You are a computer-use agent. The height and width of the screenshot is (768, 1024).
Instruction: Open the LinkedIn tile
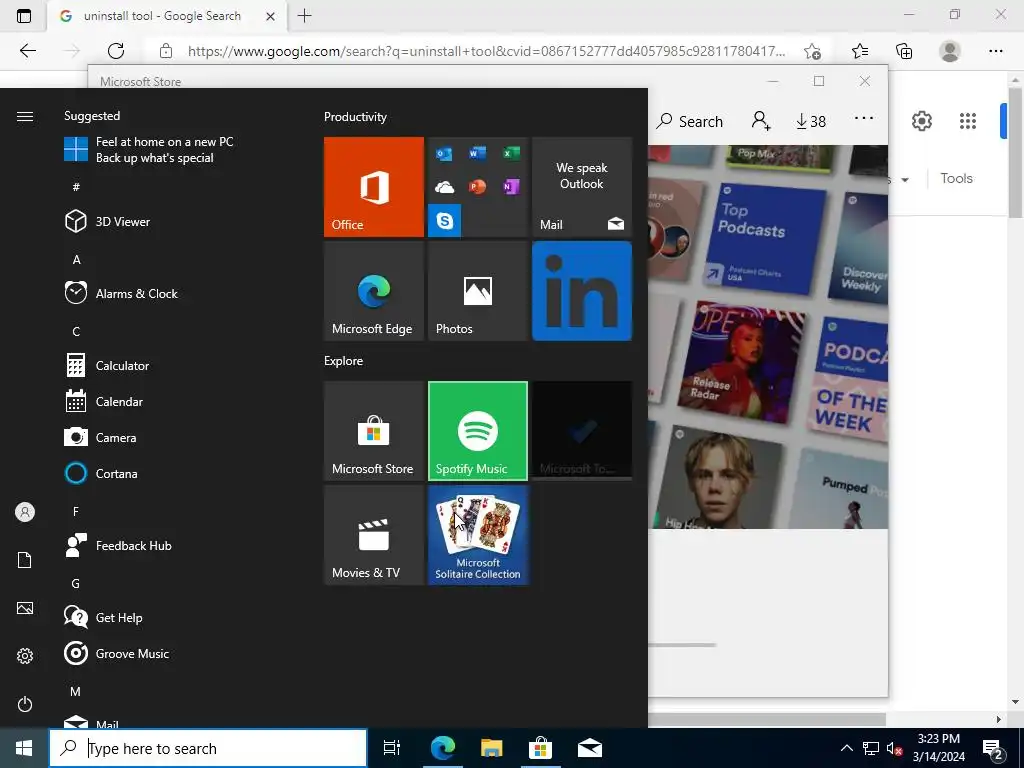[x=582, y=291]
